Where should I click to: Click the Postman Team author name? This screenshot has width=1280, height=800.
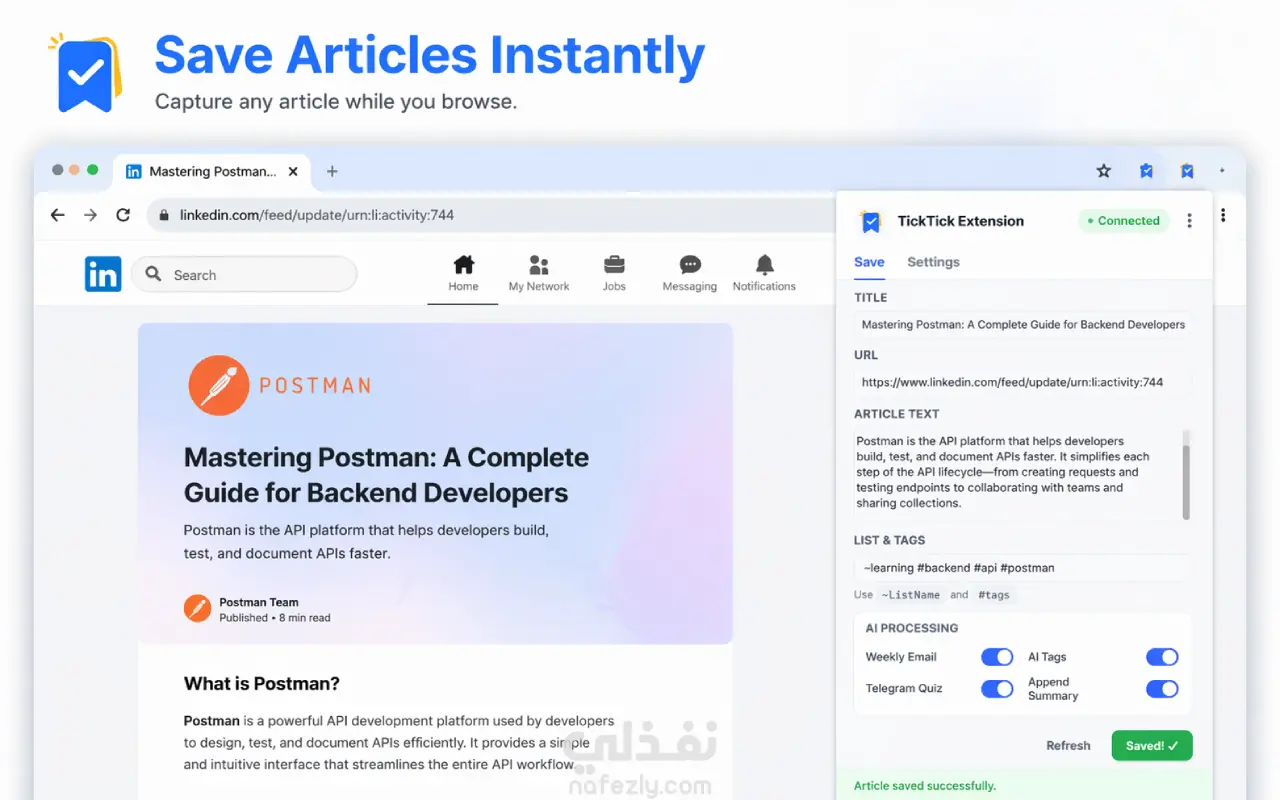259,602
